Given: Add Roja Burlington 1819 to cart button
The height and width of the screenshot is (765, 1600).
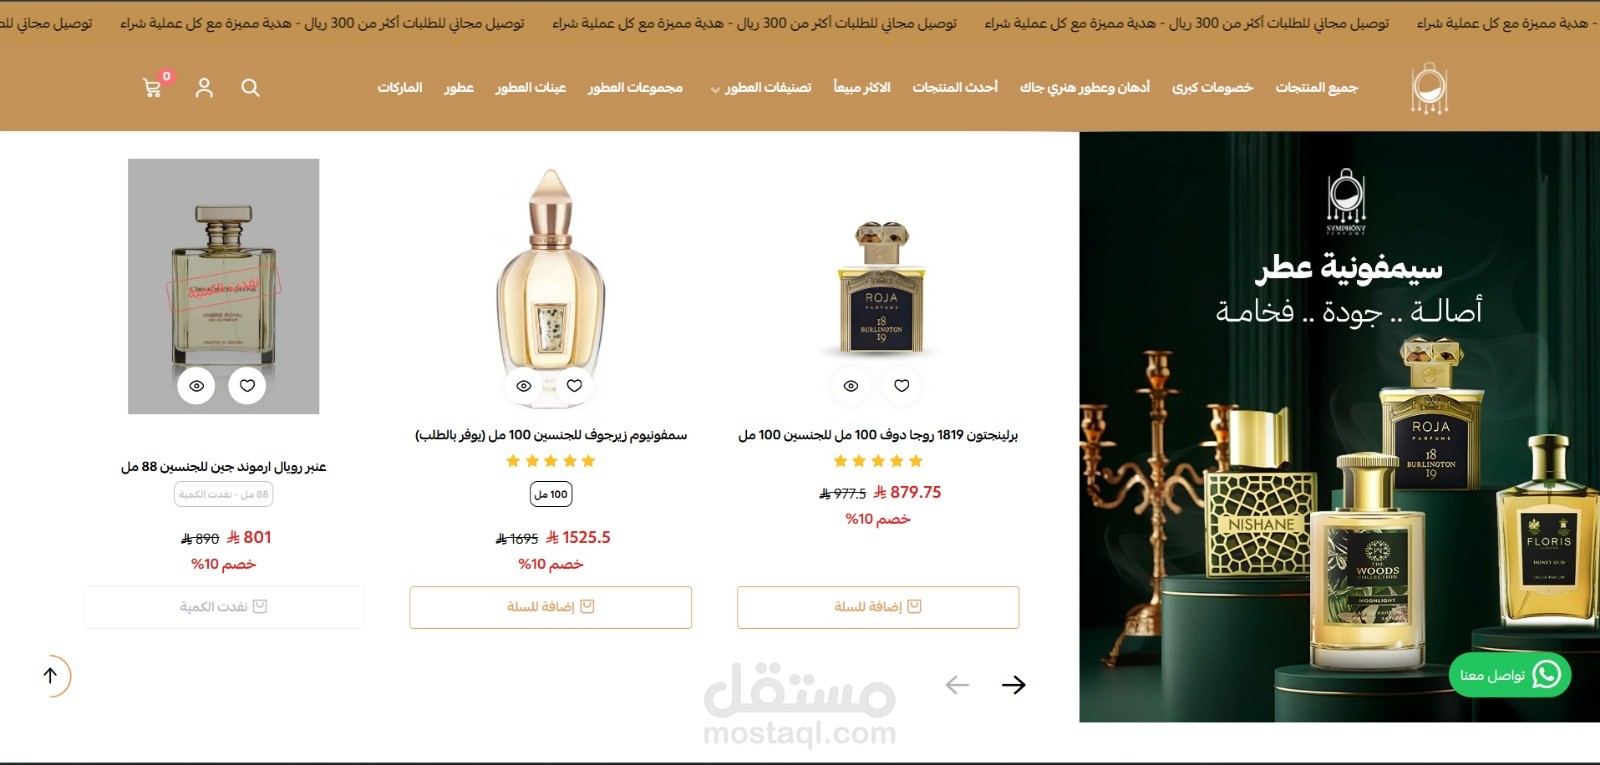Looking at the screenshot, I should click(878, 607).
